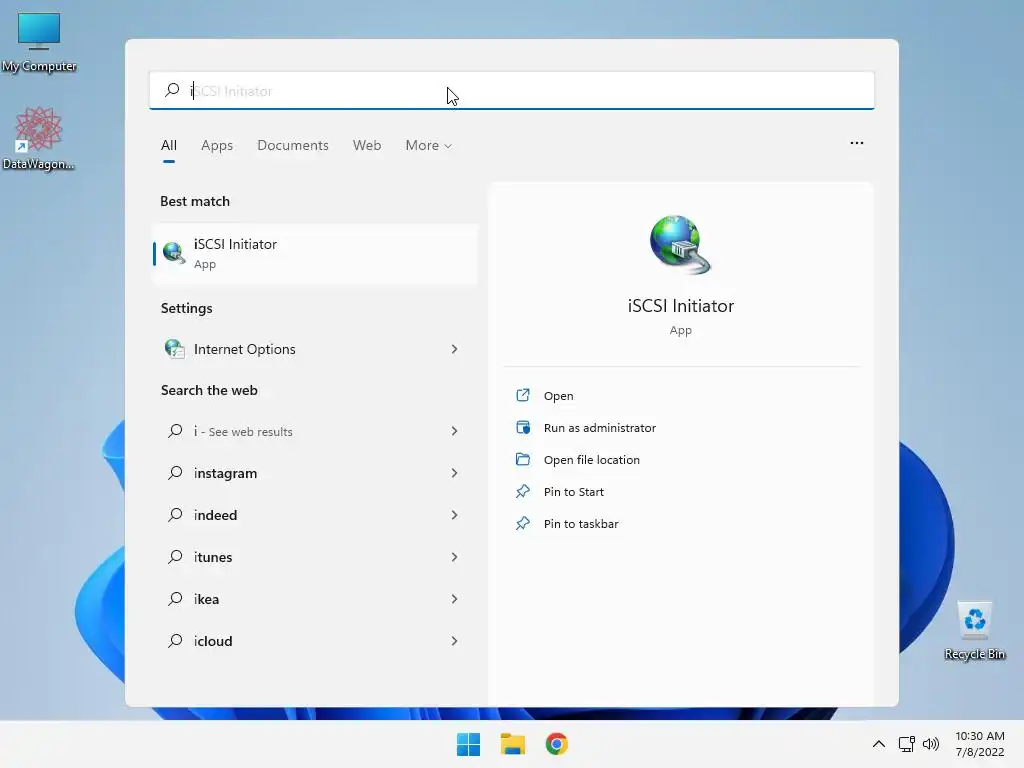Image resolution: width=1024 pixels, height=768 pixels.
Task: Click the network tray icon
Action: click(x=906, y=744)
